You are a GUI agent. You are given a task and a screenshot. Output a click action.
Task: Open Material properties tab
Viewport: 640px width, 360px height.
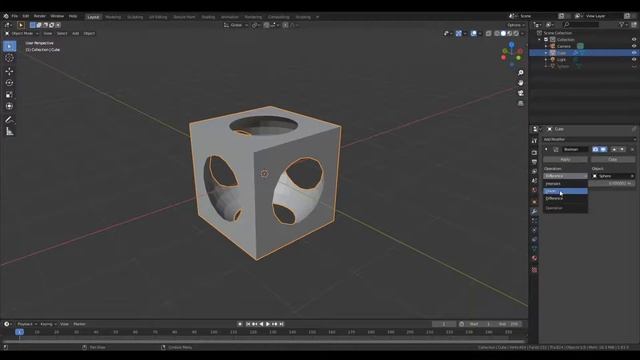tap(534, 258)
